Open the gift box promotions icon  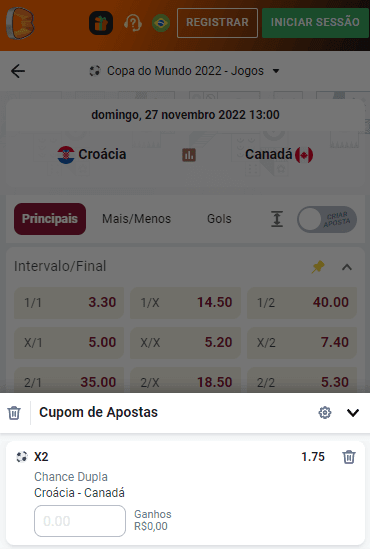101,23
